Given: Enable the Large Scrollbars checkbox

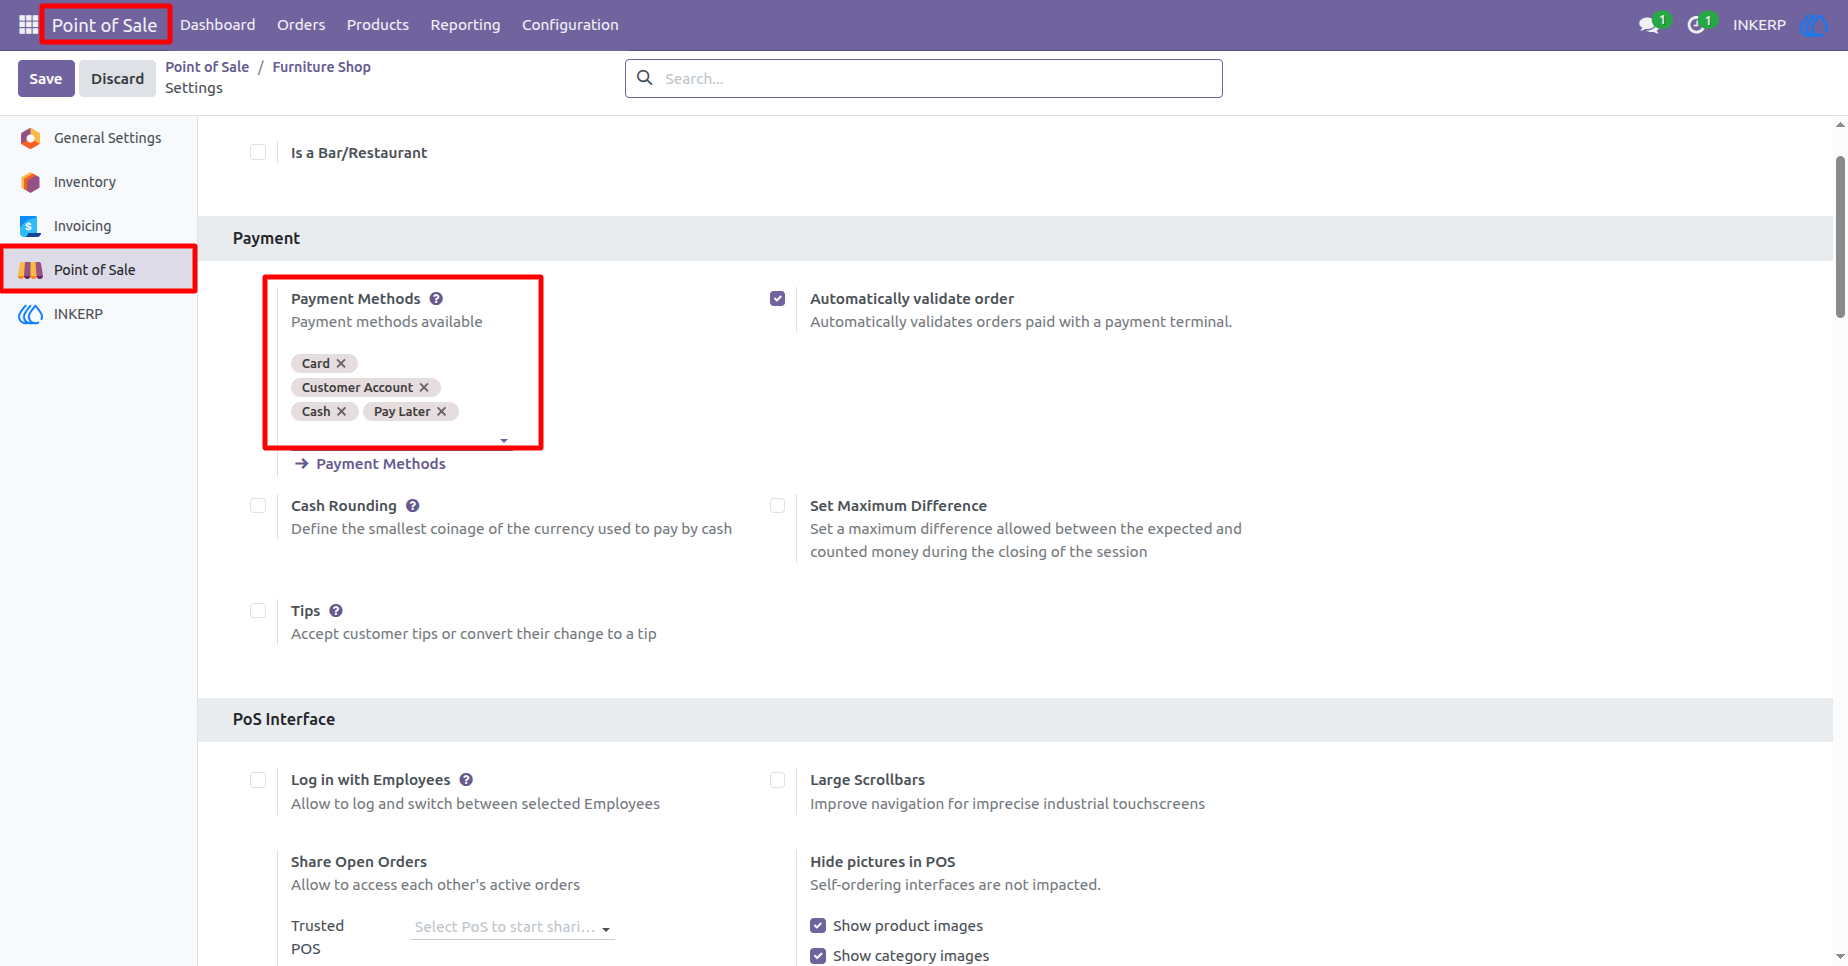Looking at the screenshot, I should click(777, 780).
